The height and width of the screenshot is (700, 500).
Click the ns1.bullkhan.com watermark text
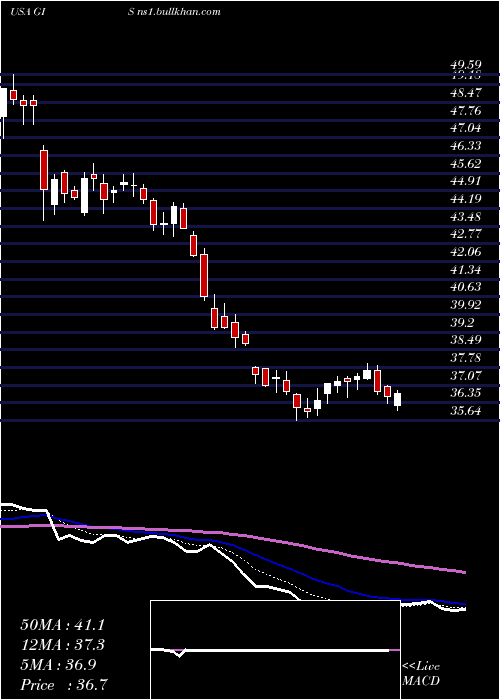tap(179, 11)
